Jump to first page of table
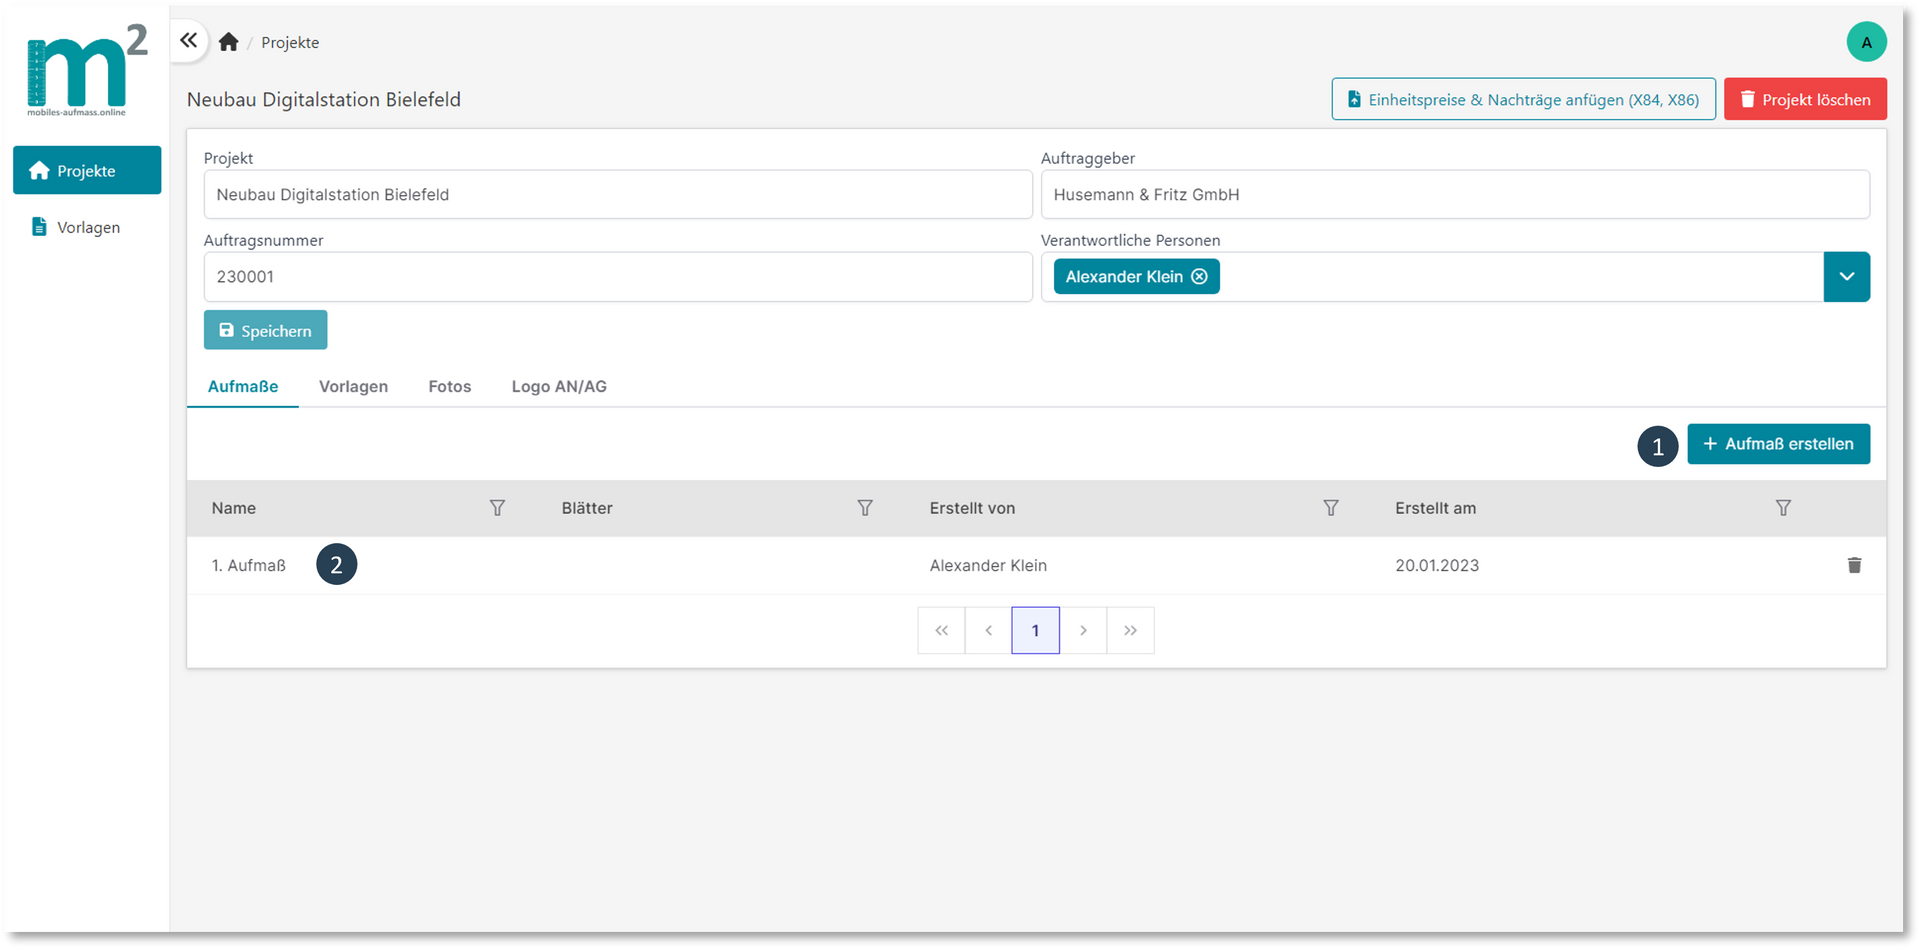The image size is (1920, 949). (941, 630)
